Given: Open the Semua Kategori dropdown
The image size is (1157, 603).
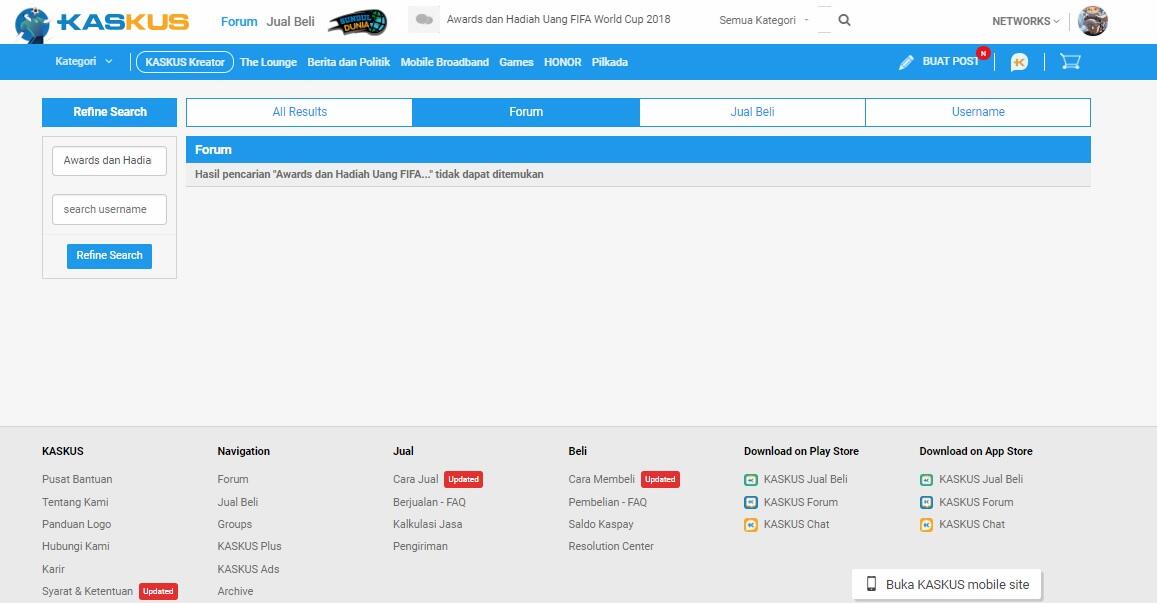Looking at the screenshot, I should click(x=764, y=21).
